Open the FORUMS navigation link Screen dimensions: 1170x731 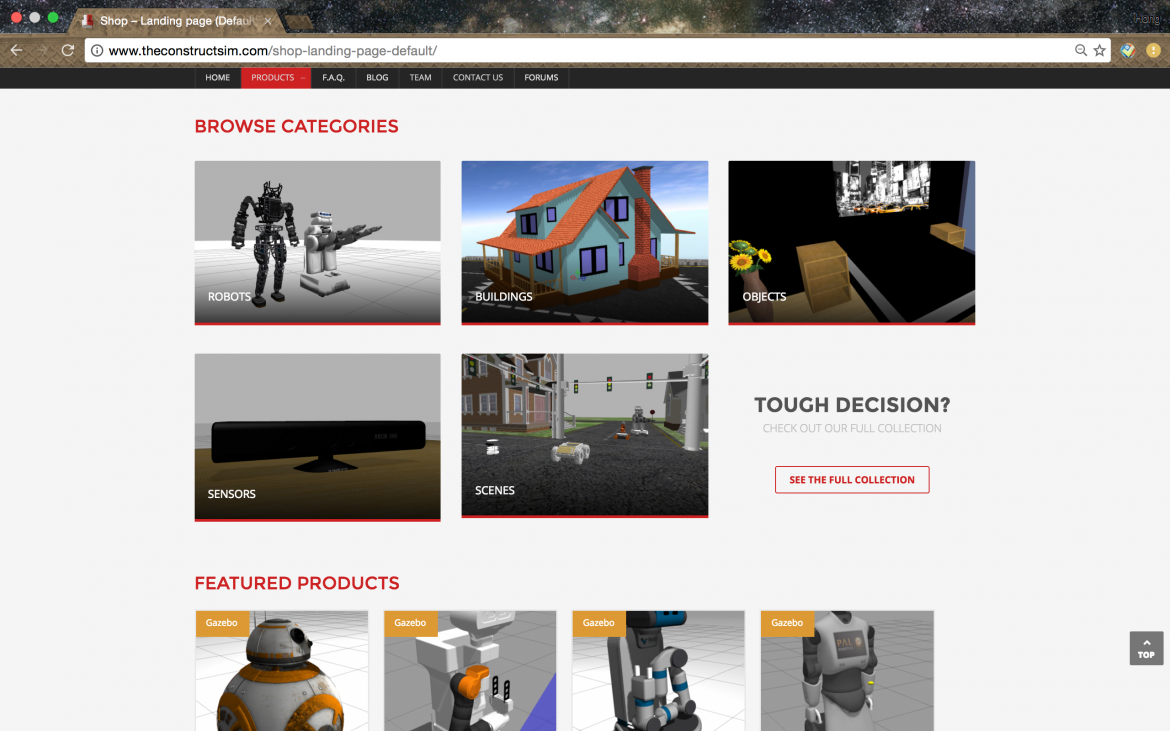pyautogui.click(x=541, y=78)
